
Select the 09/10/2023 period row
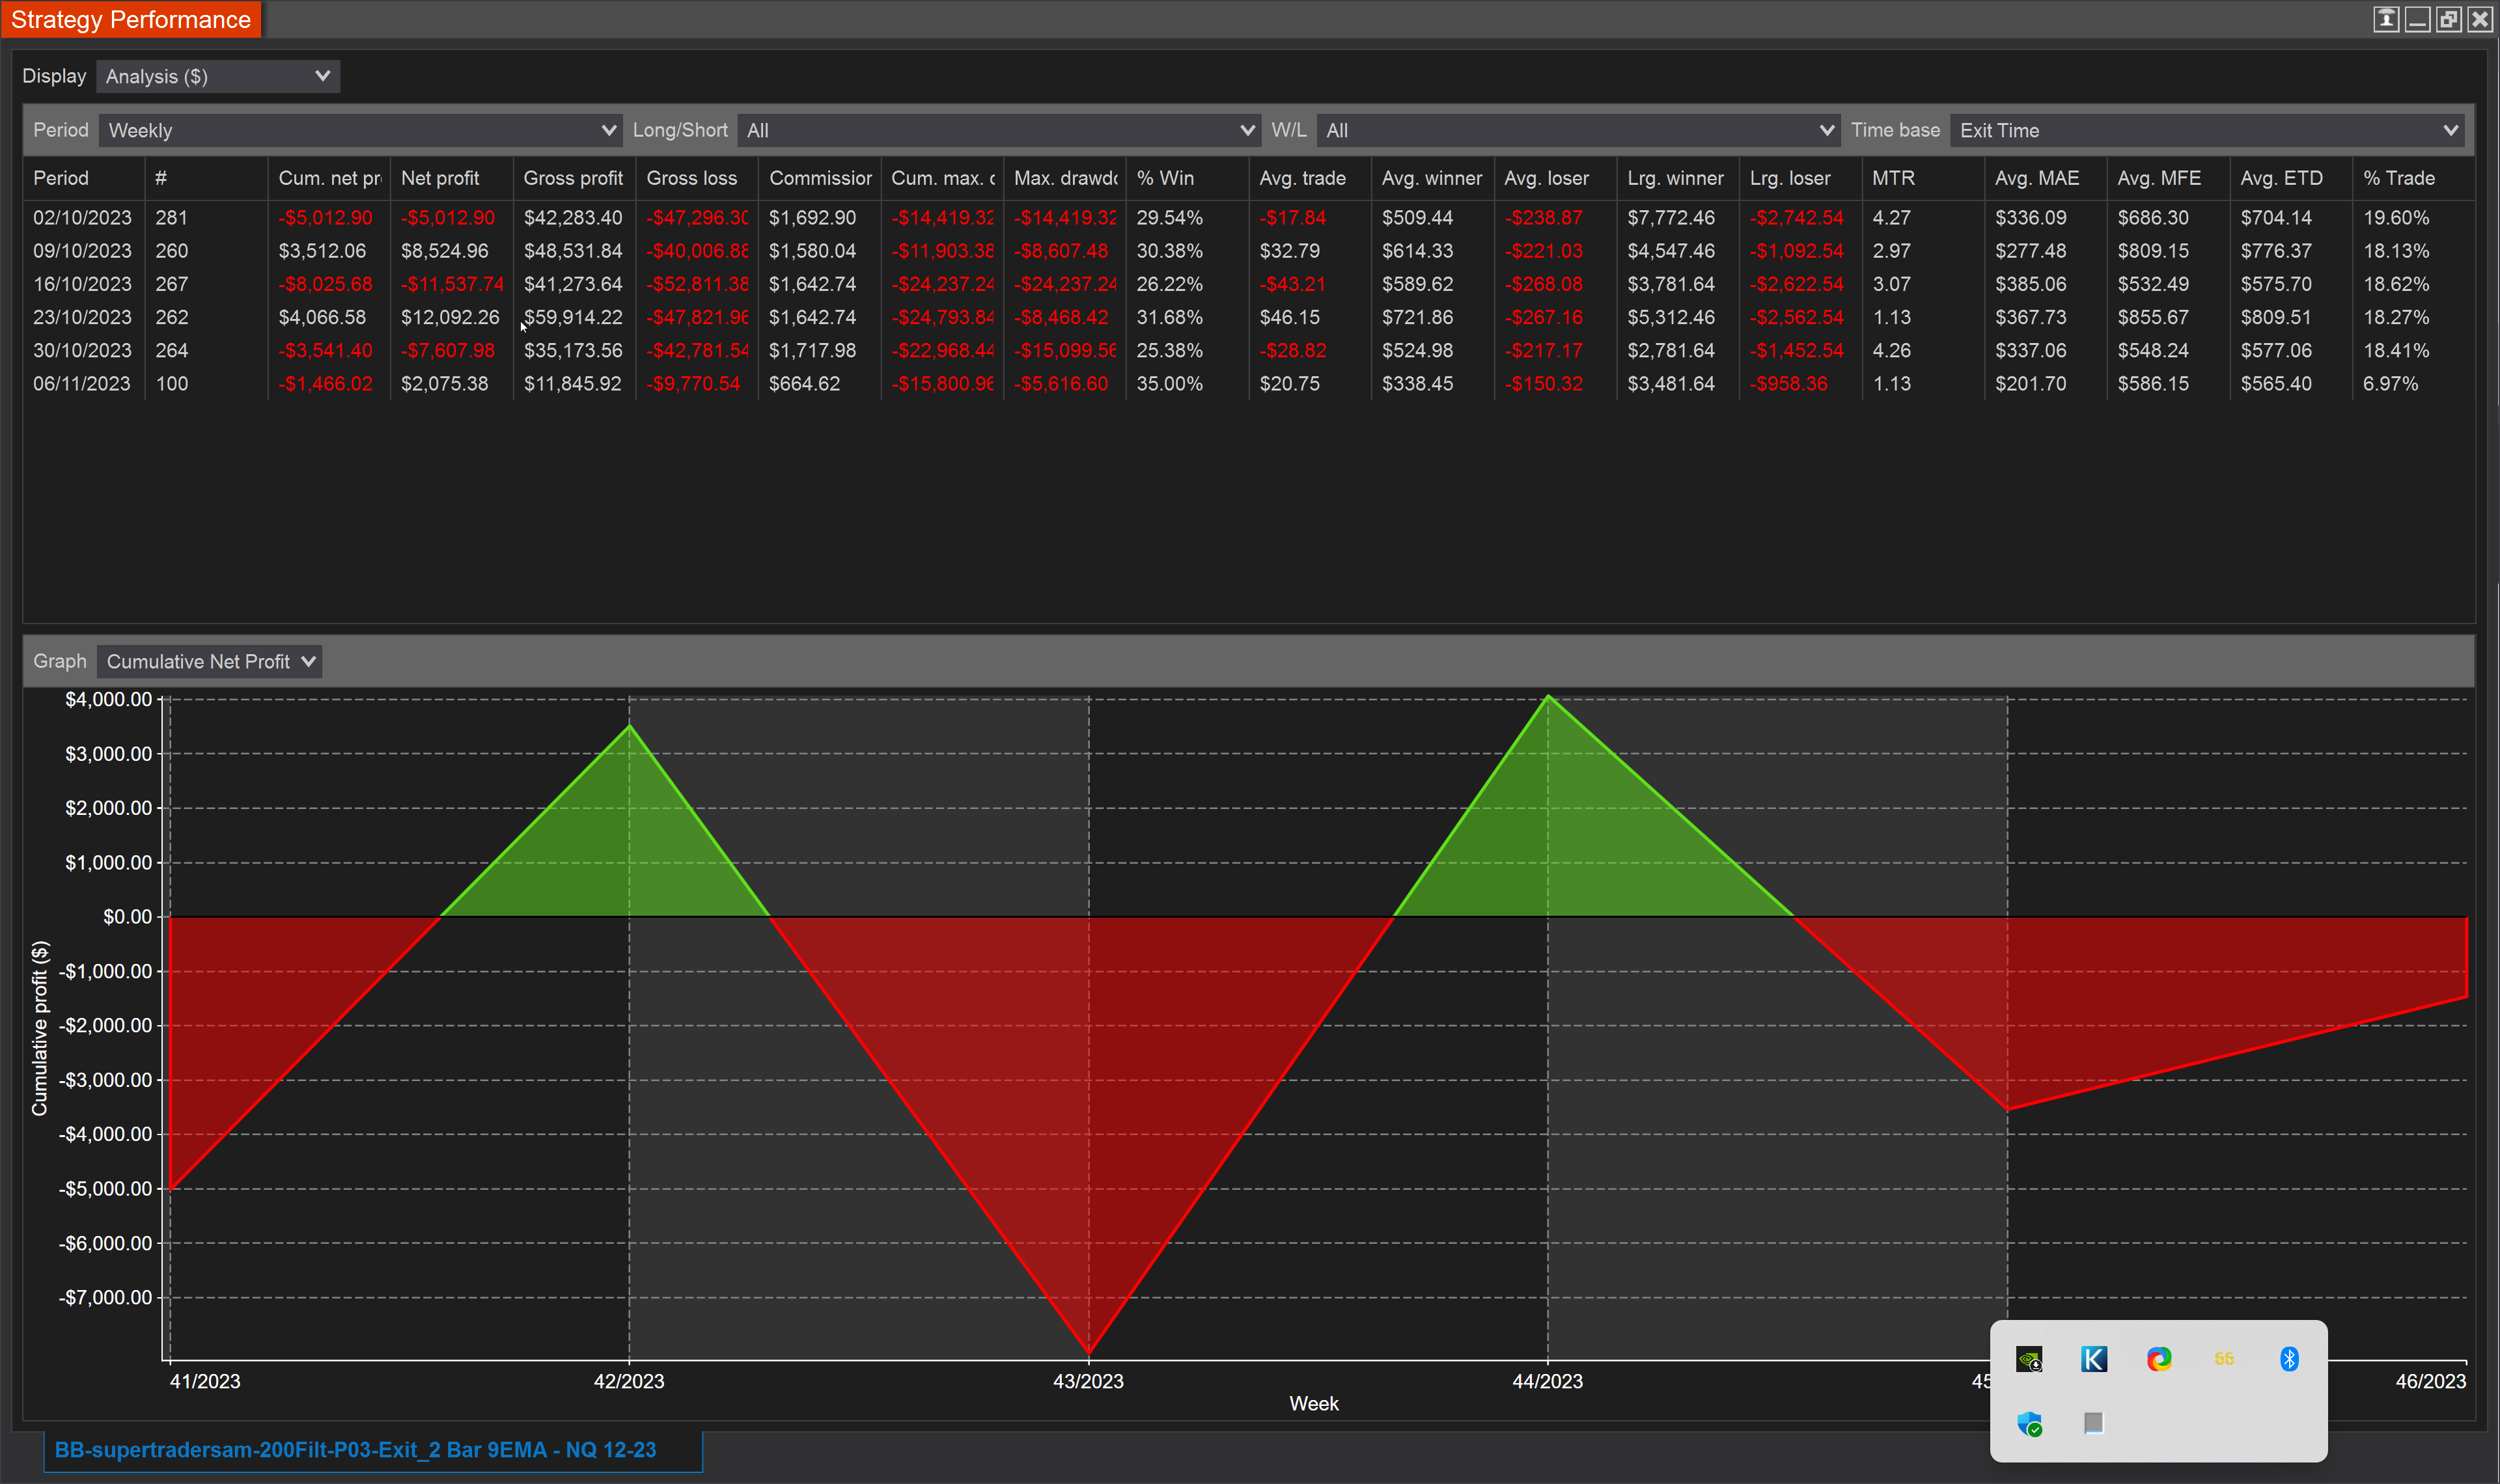point(1249,251)
